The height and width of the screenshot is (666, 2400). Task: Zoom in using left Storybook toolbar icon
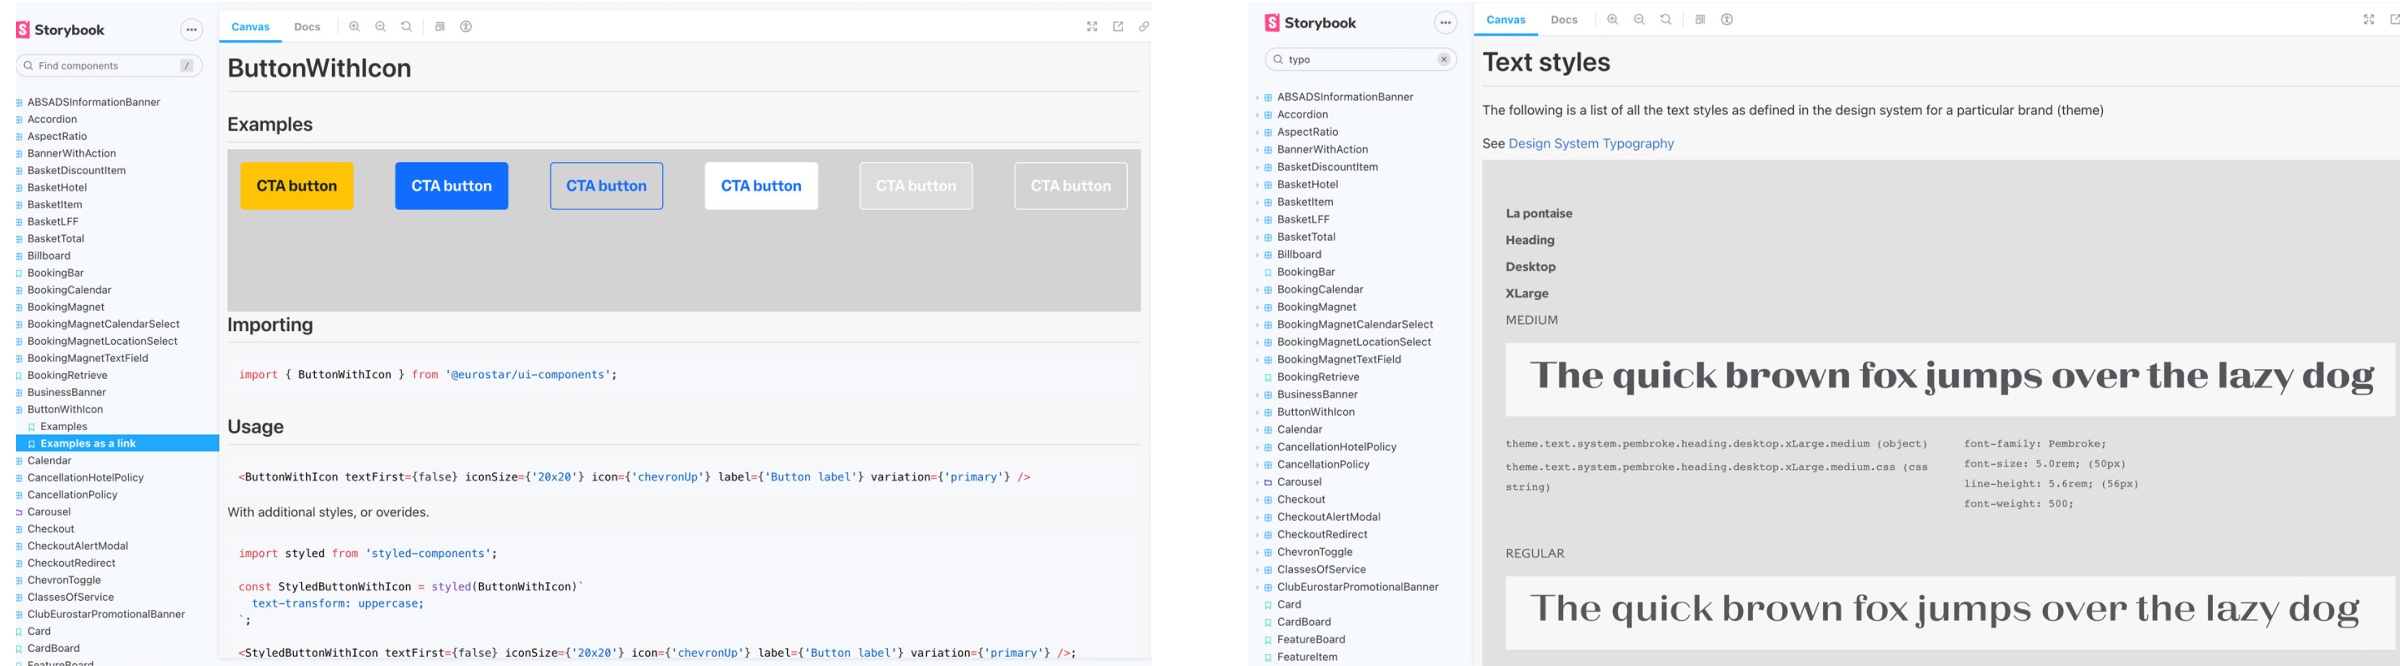click(x=354, y=27)
